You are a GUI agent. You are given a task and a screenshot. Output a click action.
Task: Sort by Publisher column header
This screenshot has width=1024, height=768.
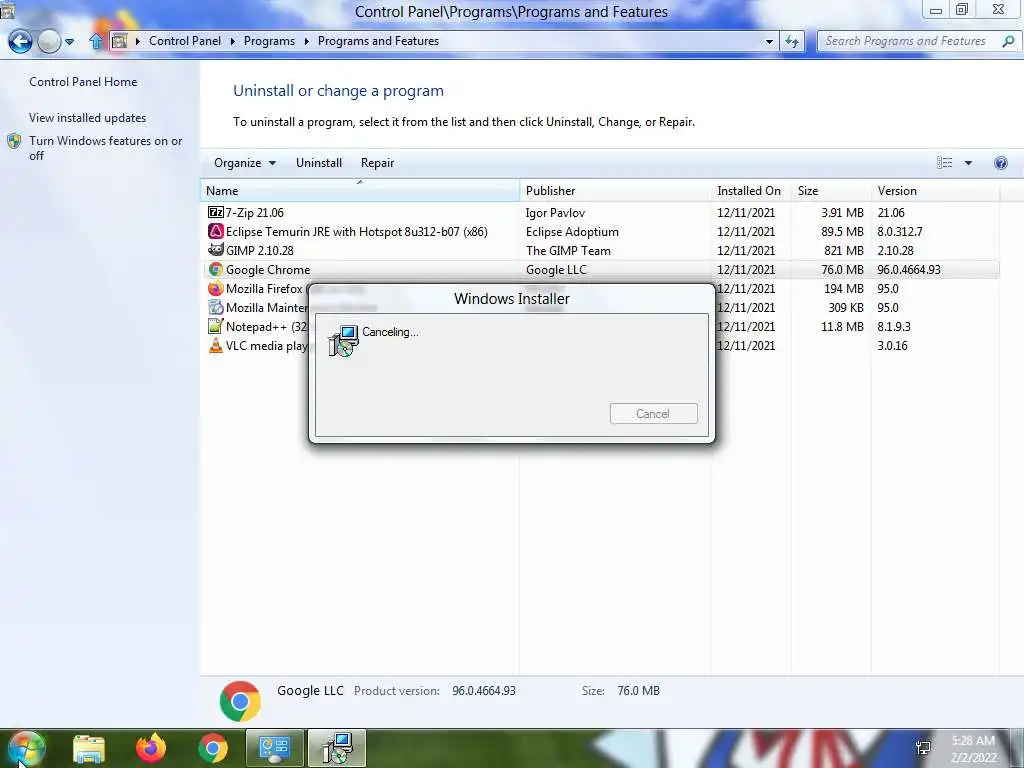coord(615,191)
